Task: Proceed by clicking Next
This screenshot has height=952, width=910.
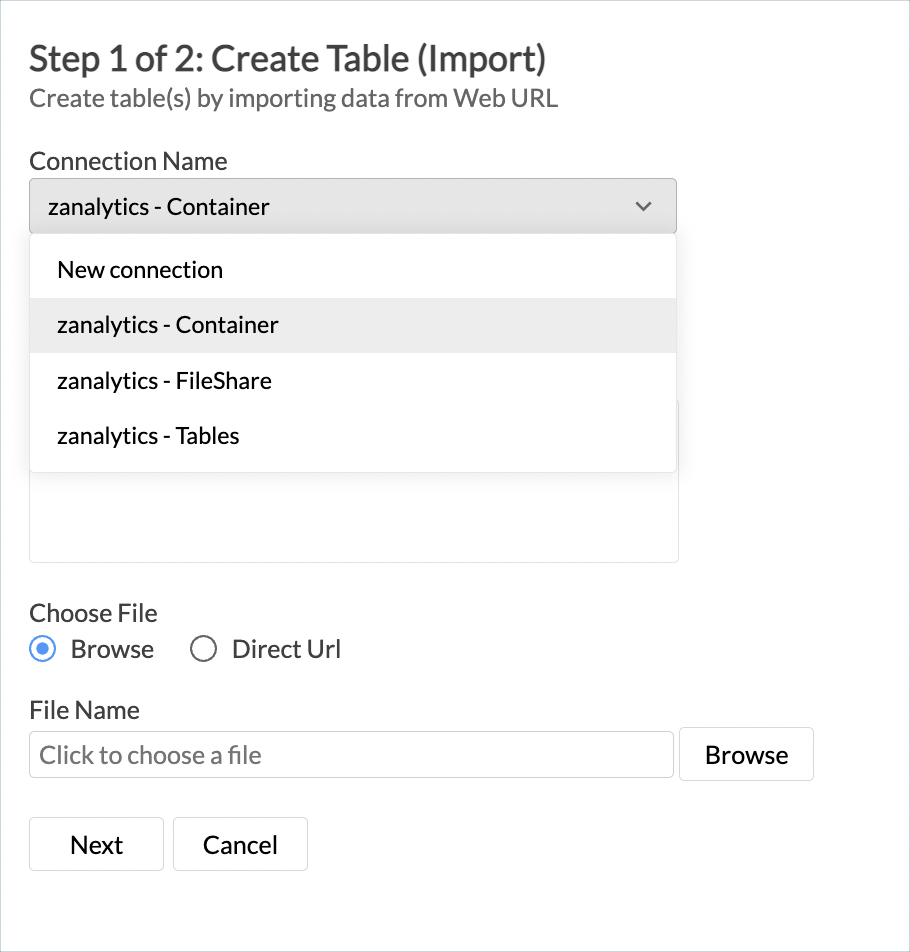Action: [x=96, y=844]
